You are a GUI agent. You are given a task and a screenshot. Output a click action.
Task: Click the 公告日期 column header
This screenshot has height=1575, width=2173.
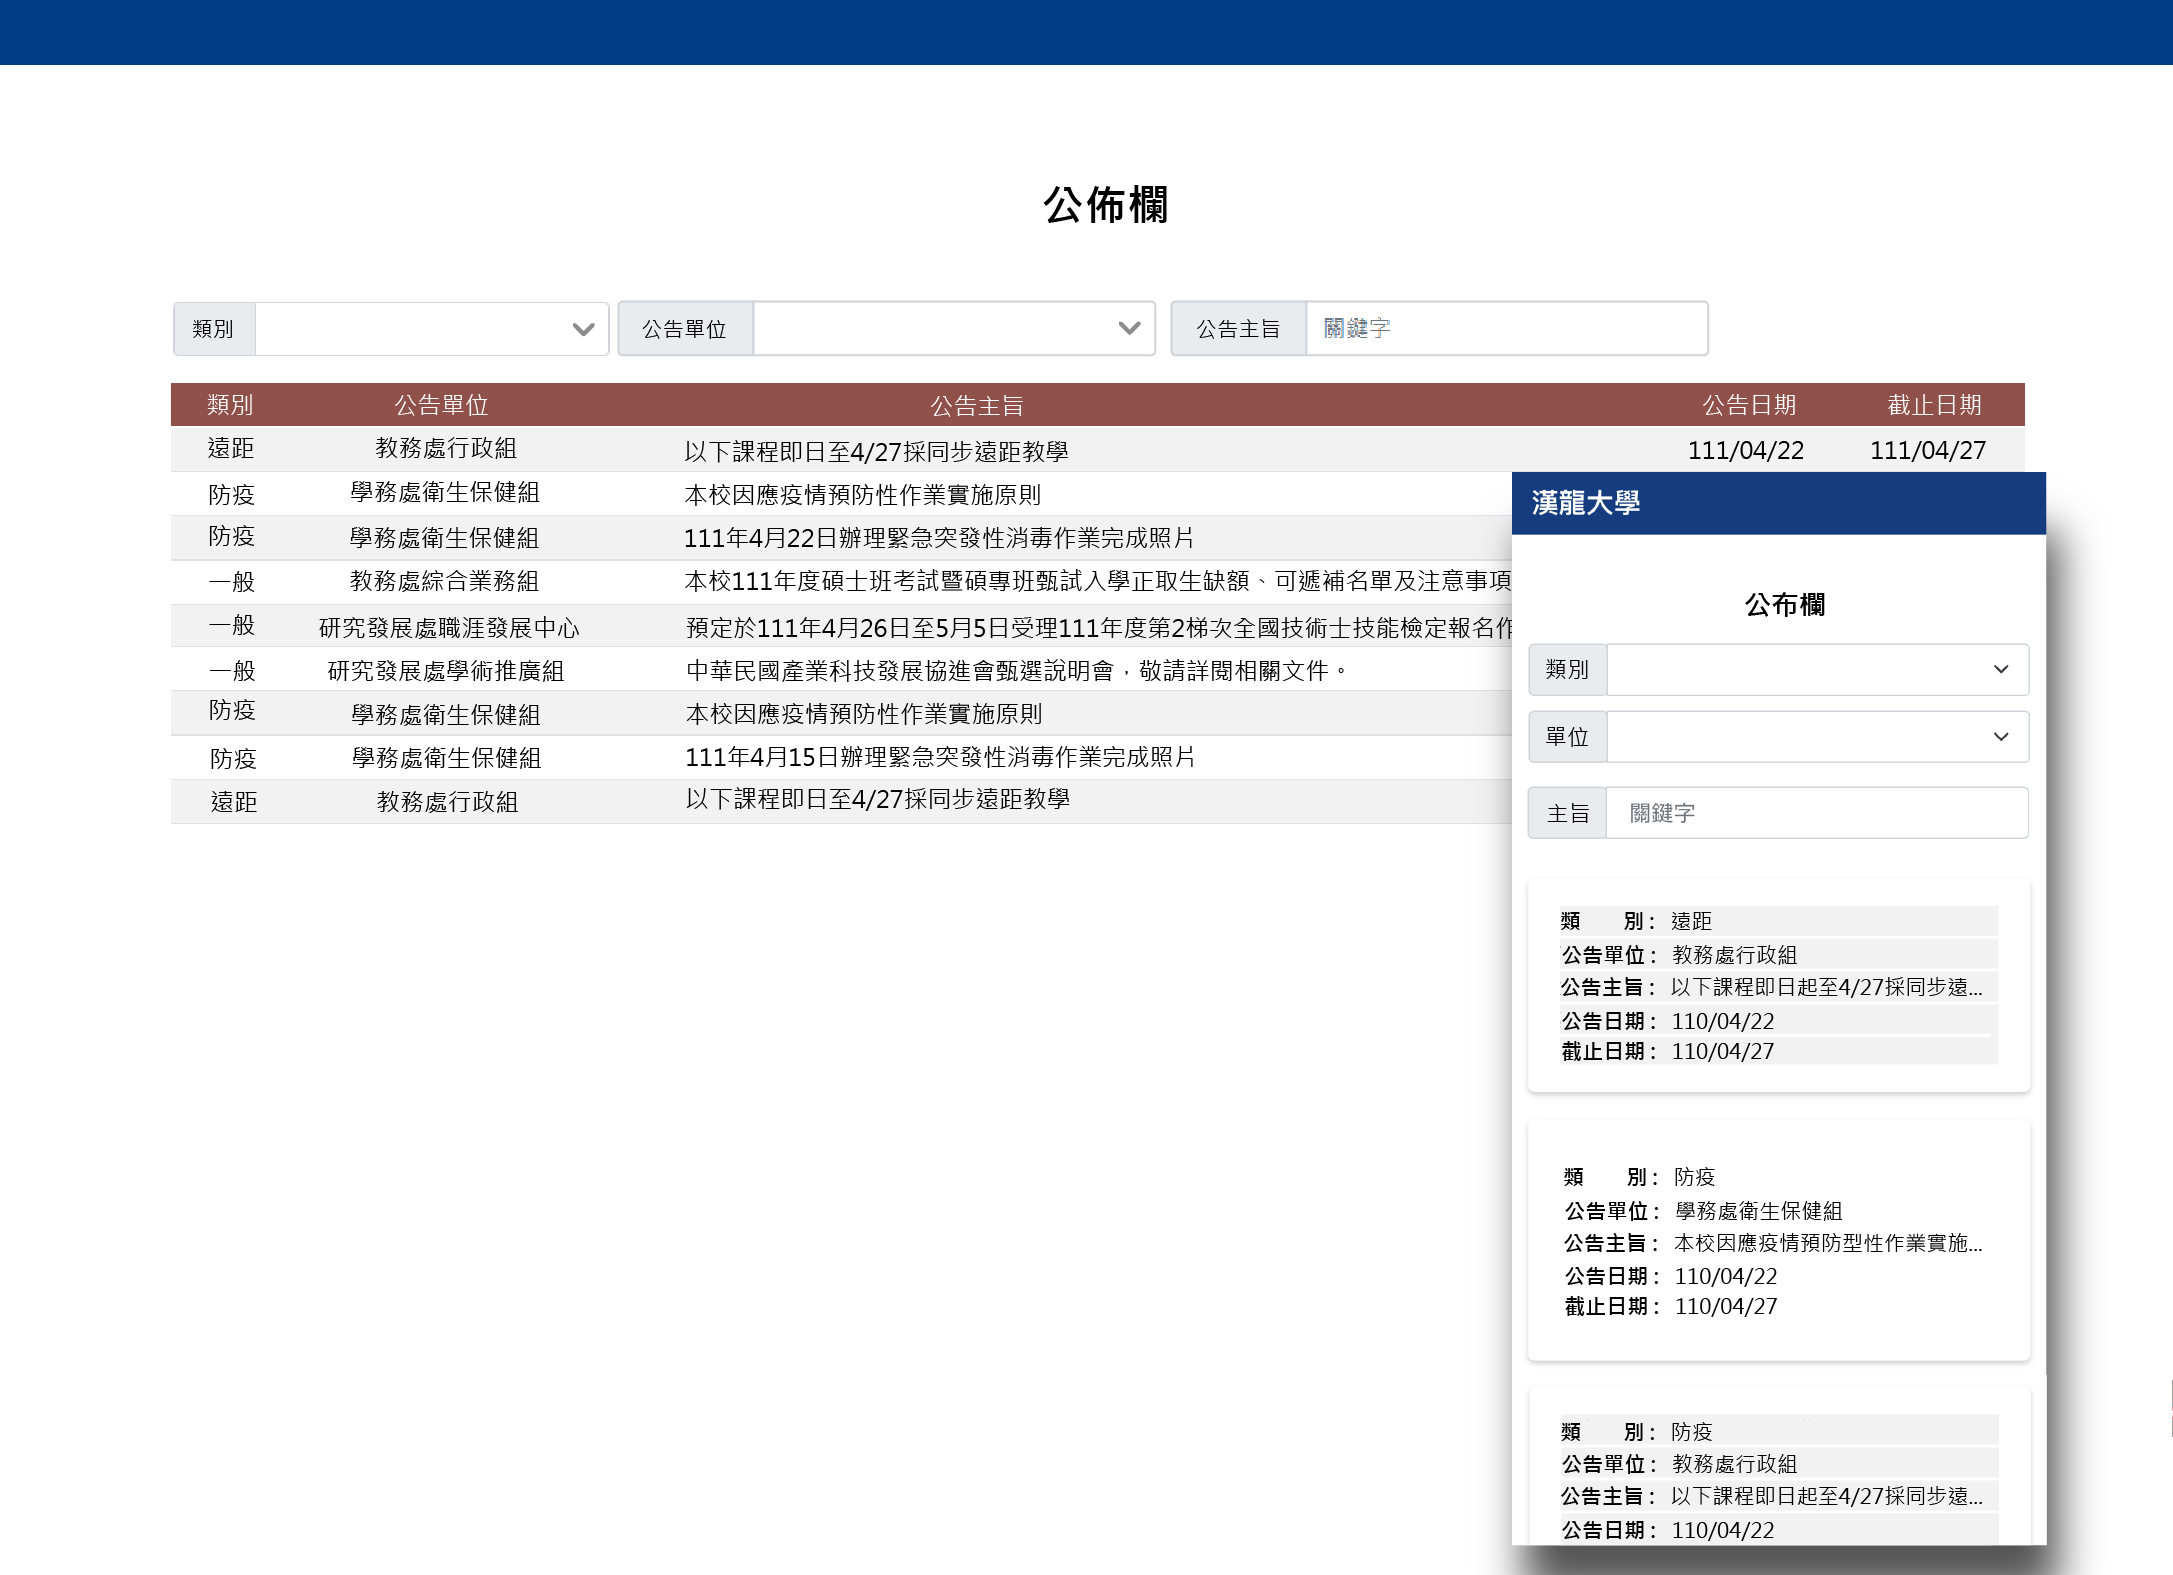(x=1748, y=405)
